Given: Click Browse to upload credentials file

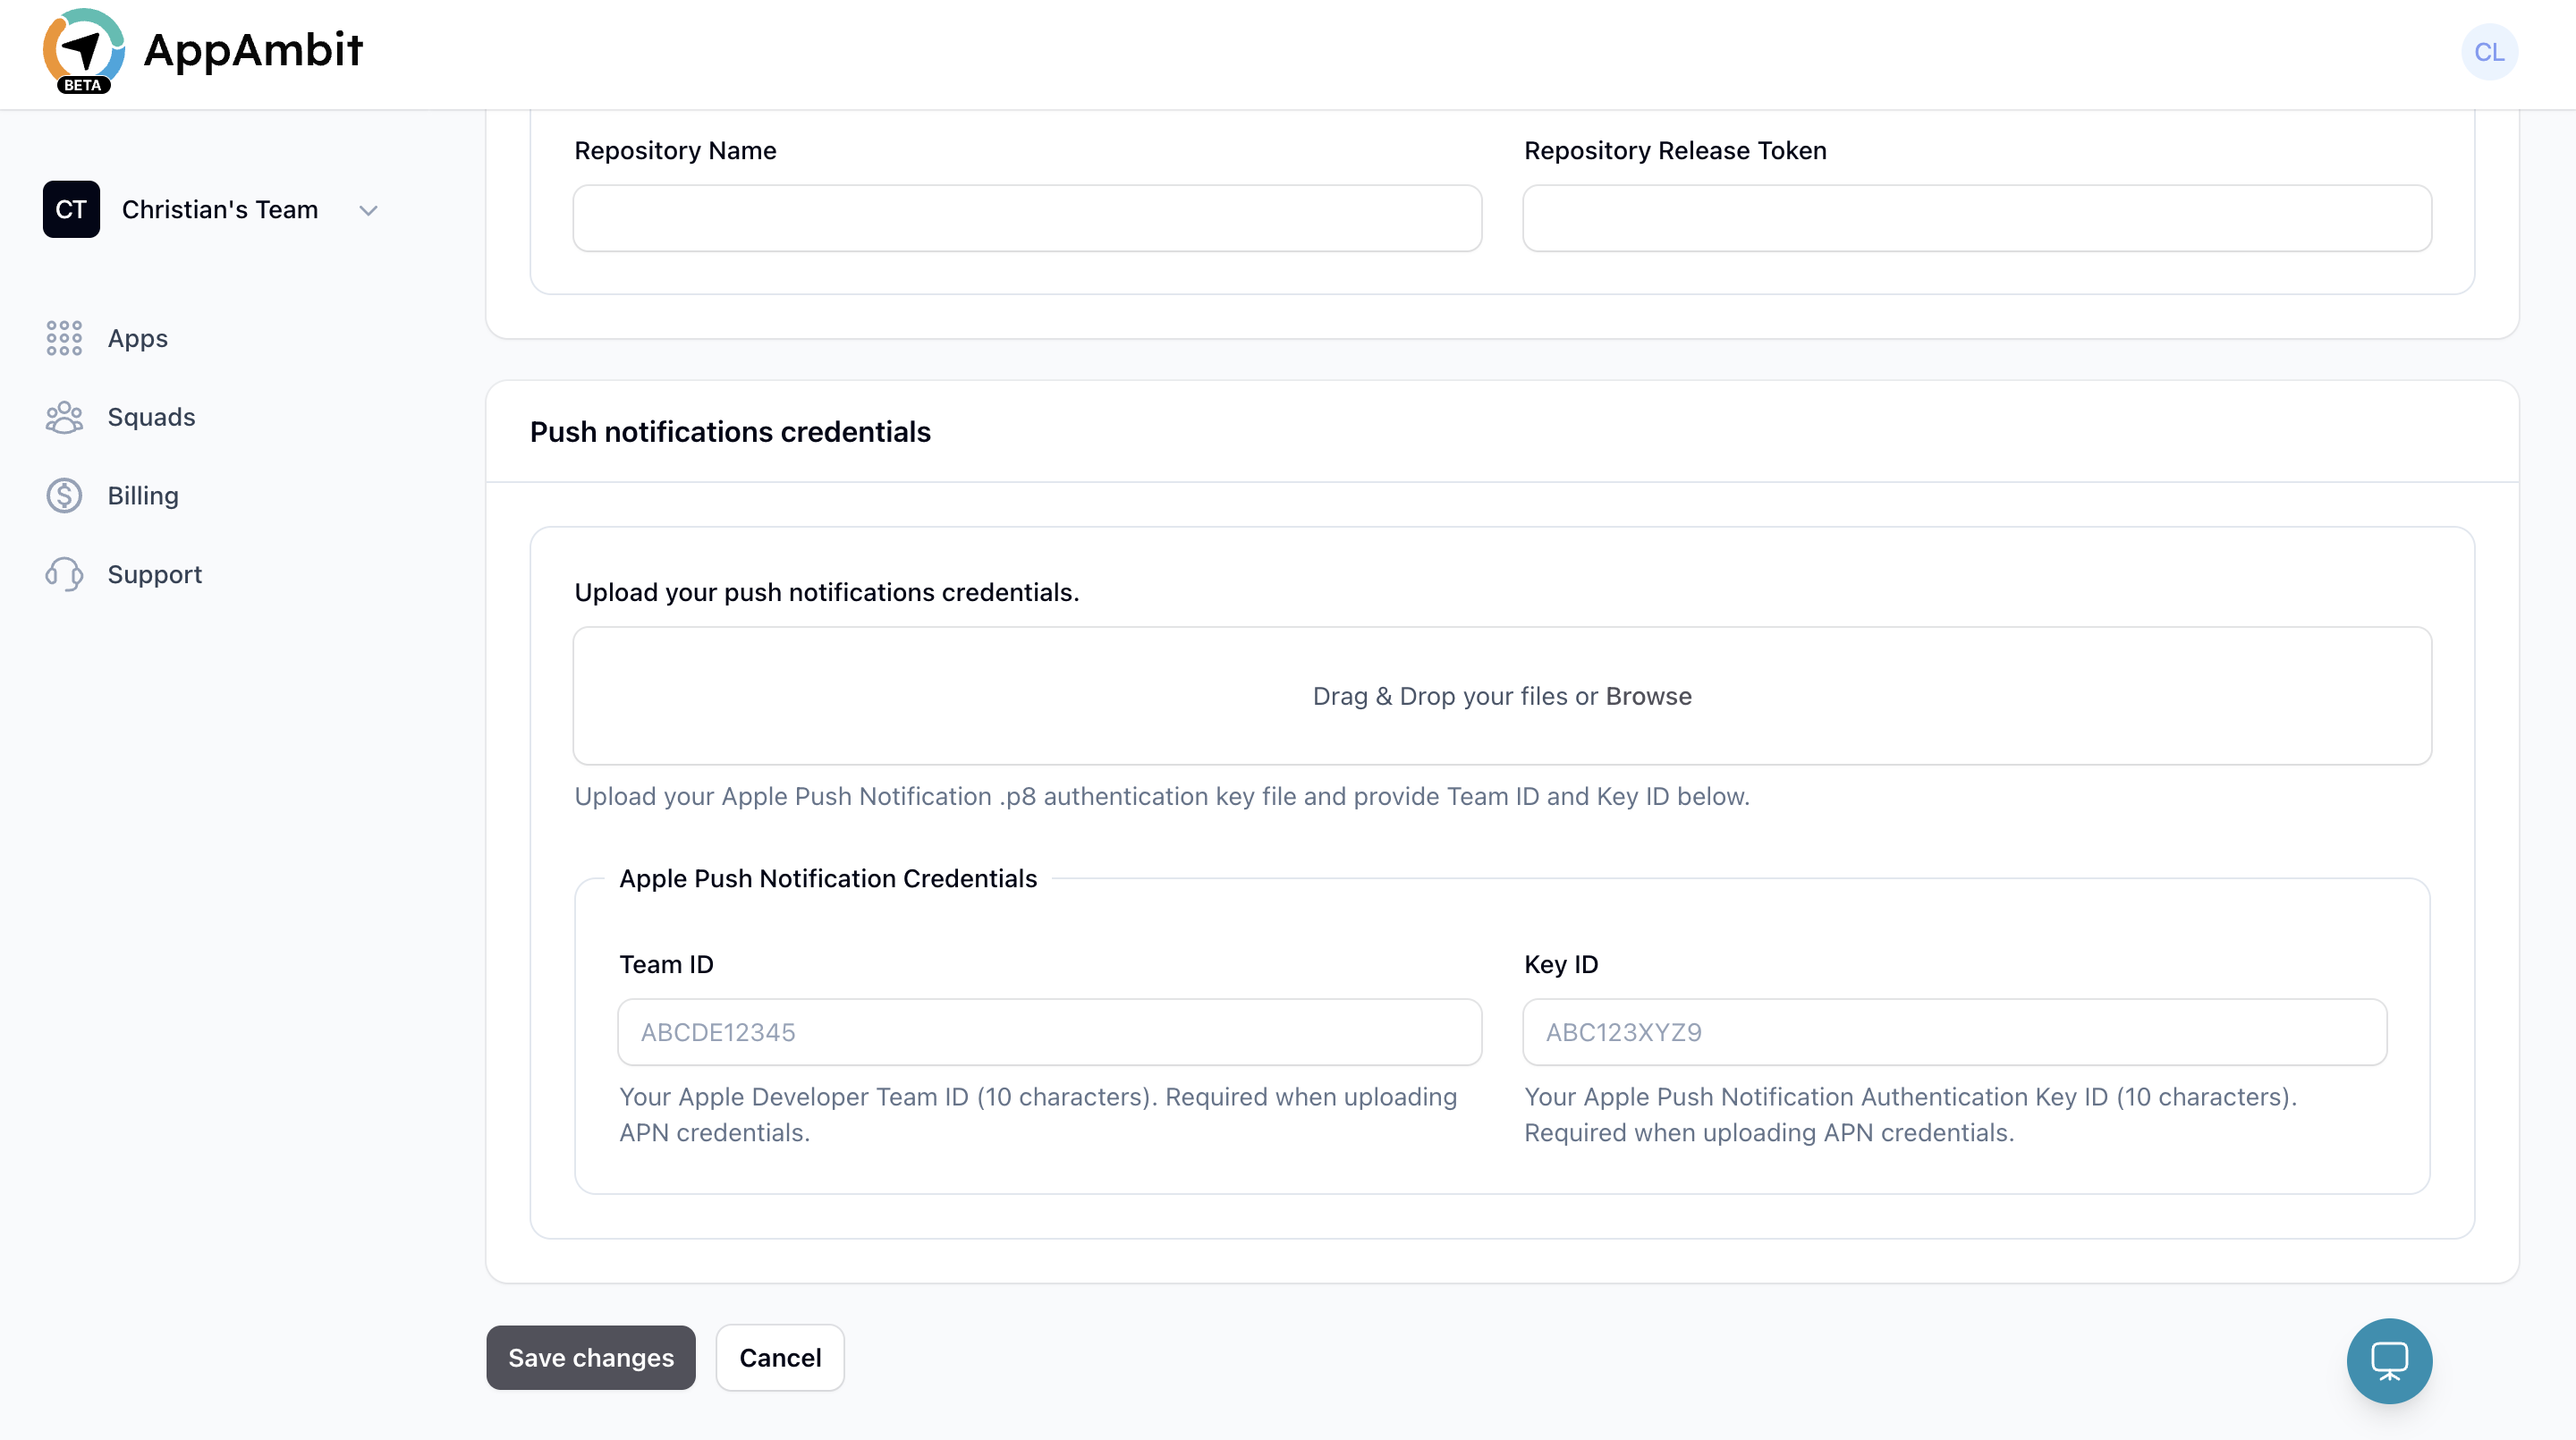Looking at the screenshot, I should click(x=1648, y=696).
